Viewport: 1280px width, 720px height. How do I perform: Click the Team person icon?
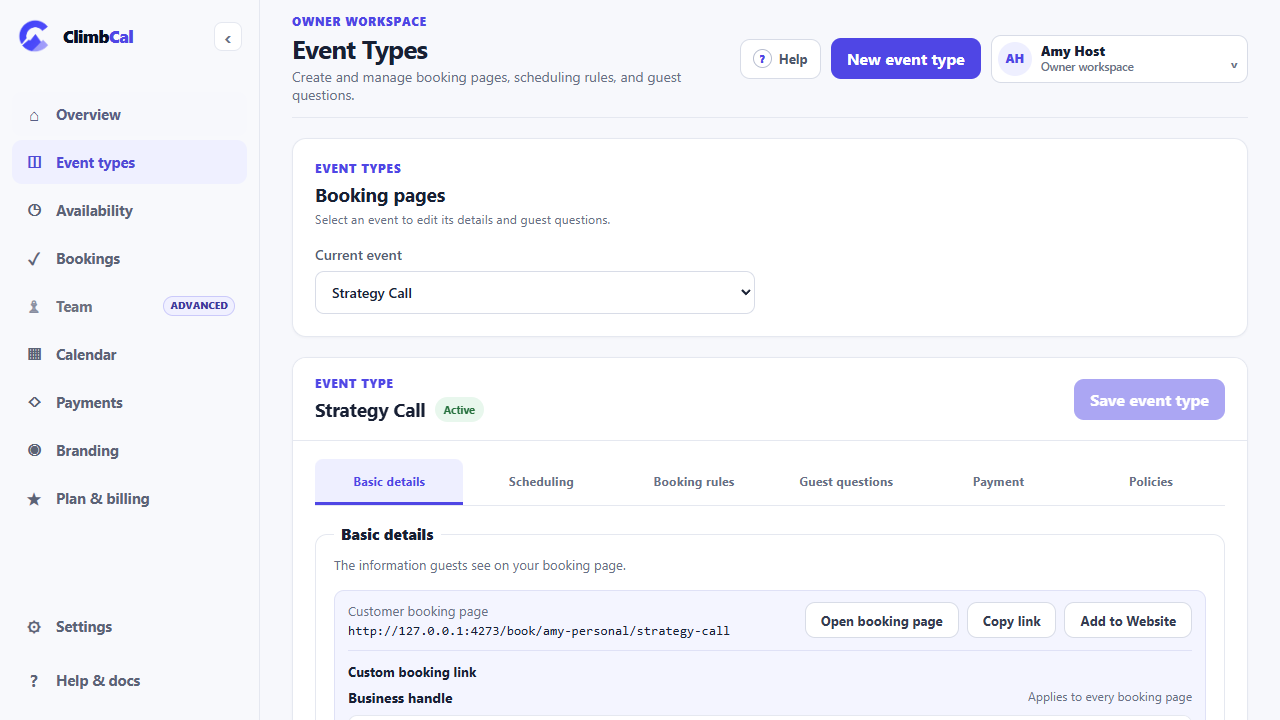point(35,307)
